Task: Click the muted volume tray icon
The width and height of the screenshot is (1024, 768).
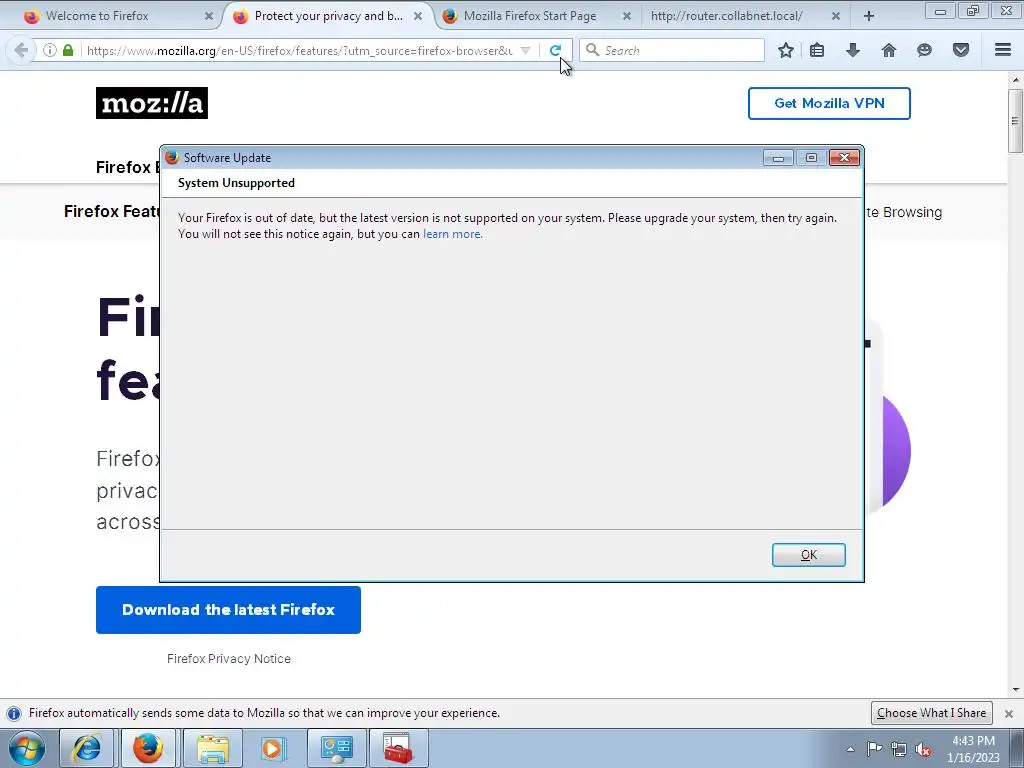Action: (x=923, y=750)
